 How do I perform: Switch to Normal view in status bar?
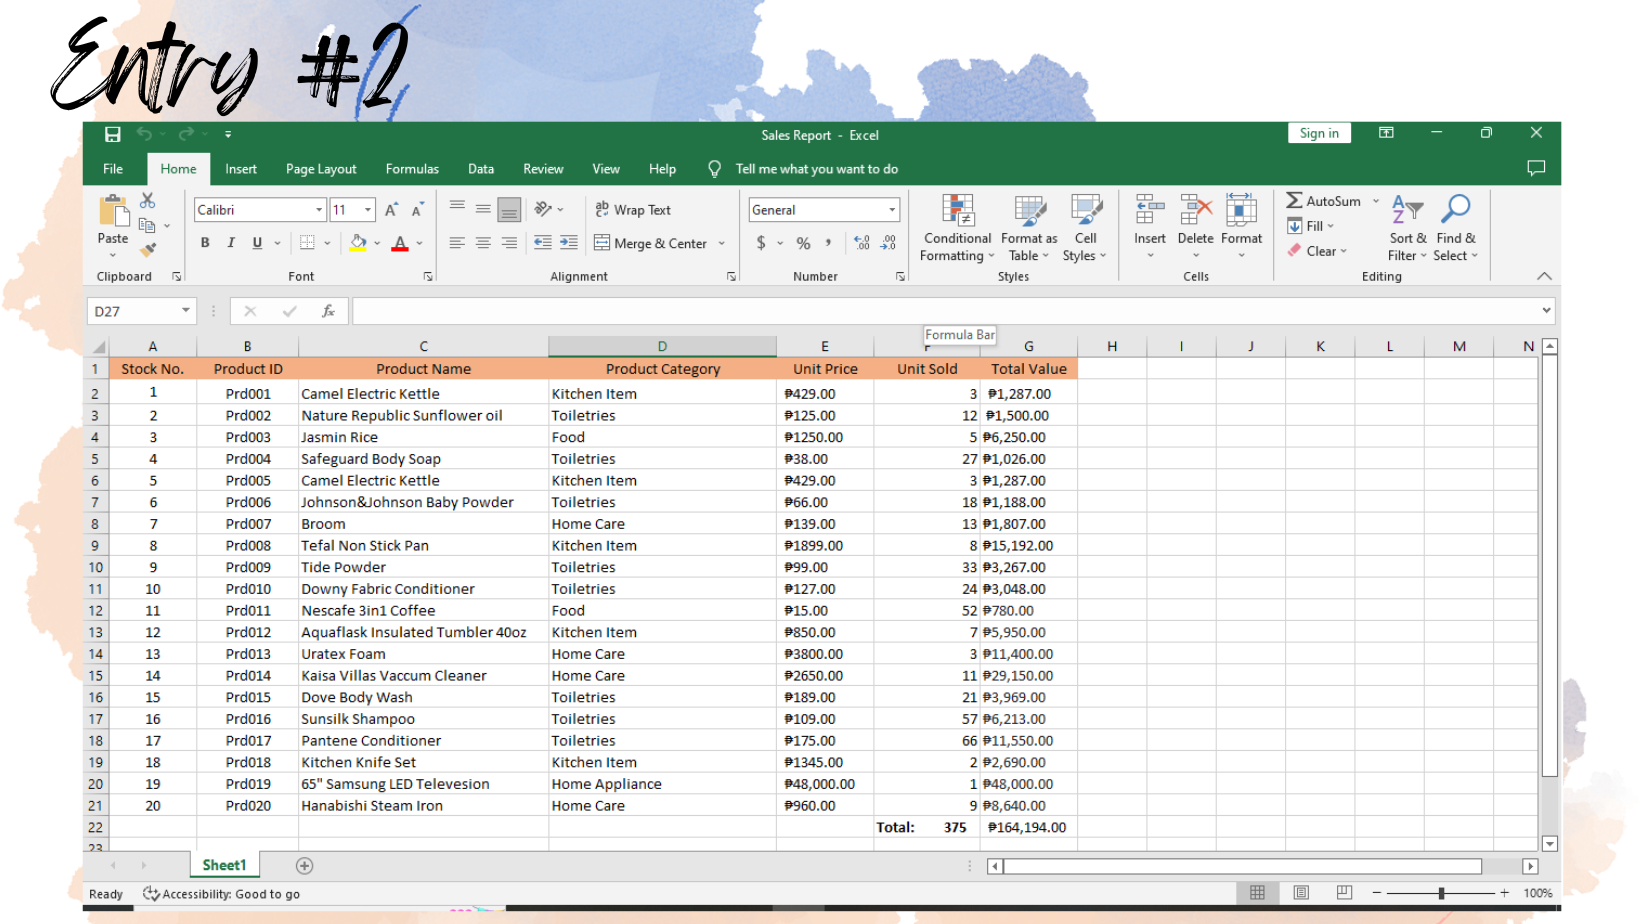(x=1257, y=893)
